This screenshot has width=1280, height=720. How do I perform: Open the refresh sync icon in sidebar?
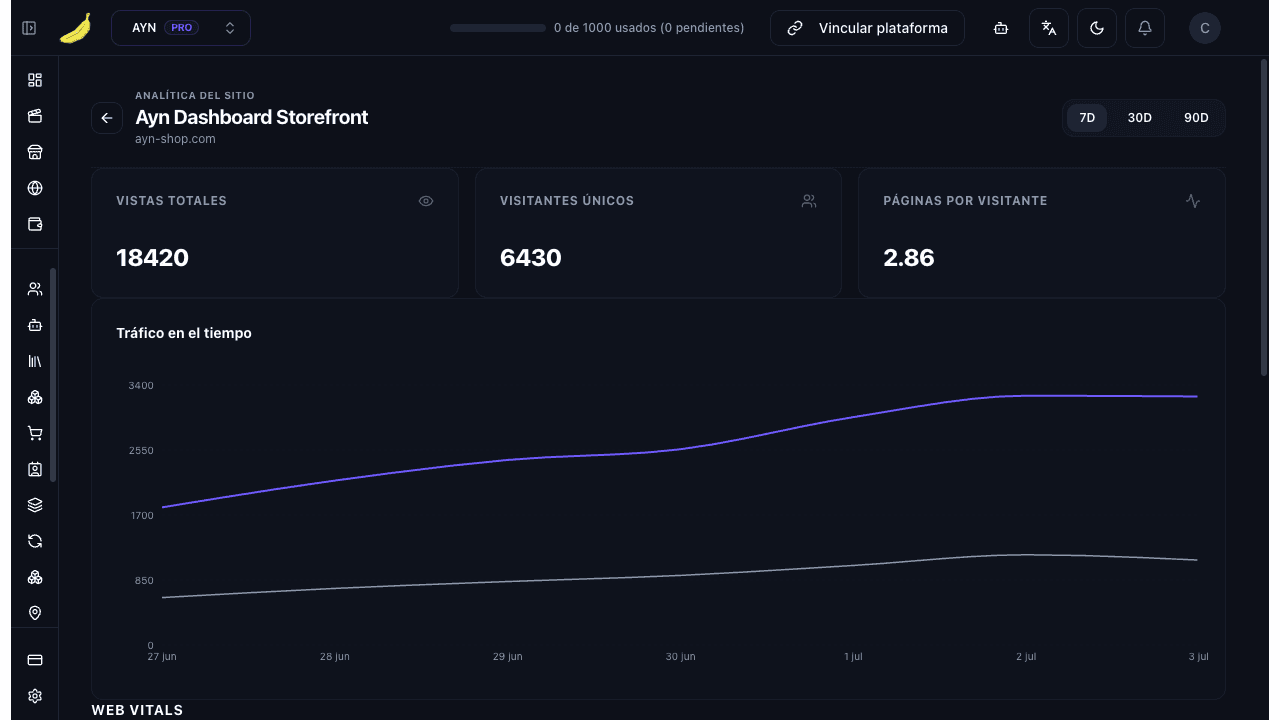(x=35, y=541)
